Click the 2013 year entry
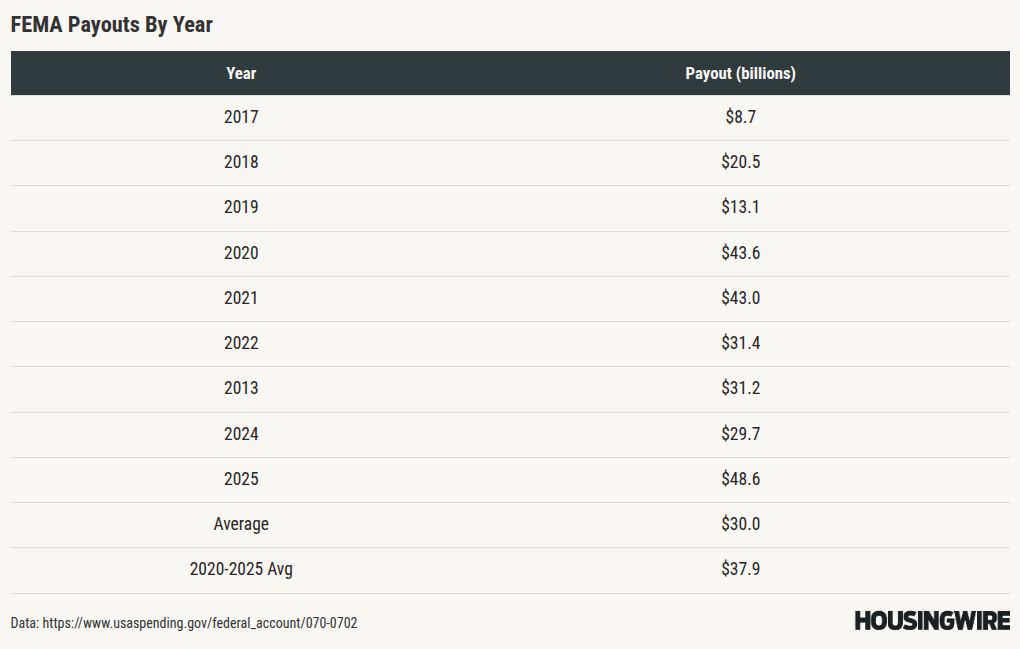 [x=241, y=388]
